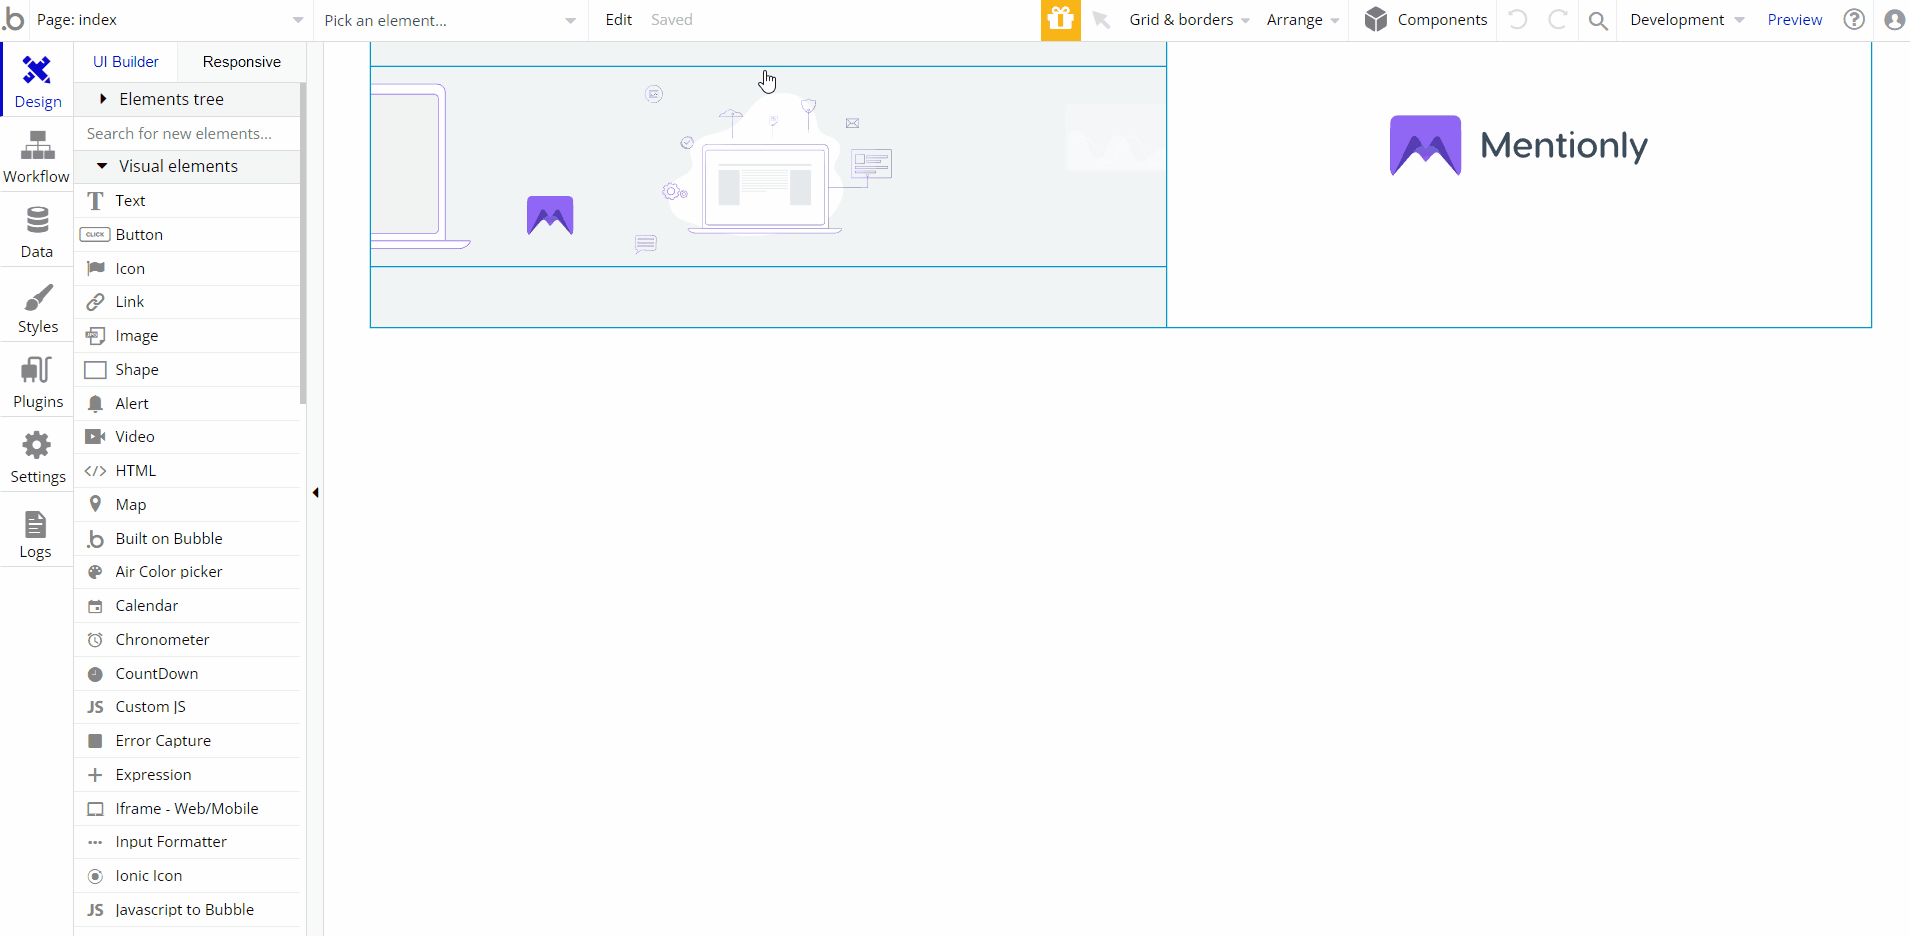
Task: Select the Mentionly logo on canvas
Action: coord(1518,146)
